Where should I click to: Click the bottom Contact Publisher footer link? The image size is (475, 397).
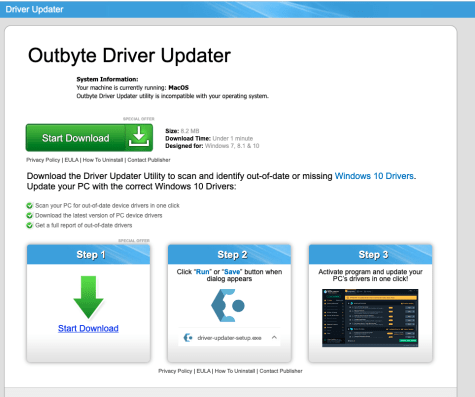281,371
